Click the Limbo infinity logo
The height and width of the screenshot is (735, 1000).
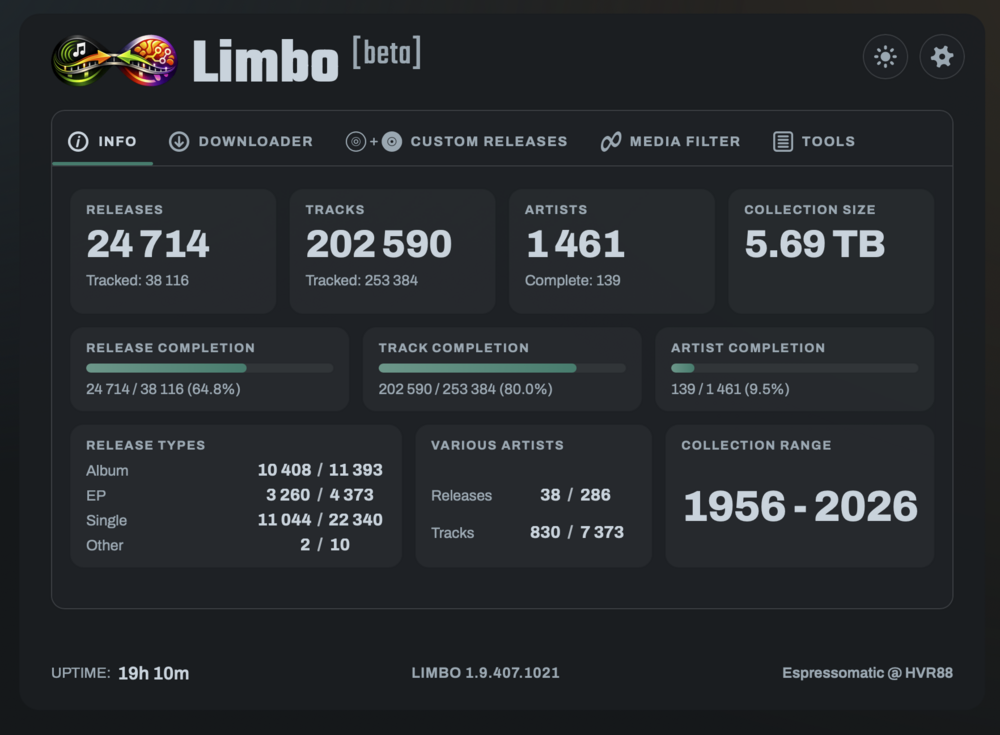(x=114, y=60)
